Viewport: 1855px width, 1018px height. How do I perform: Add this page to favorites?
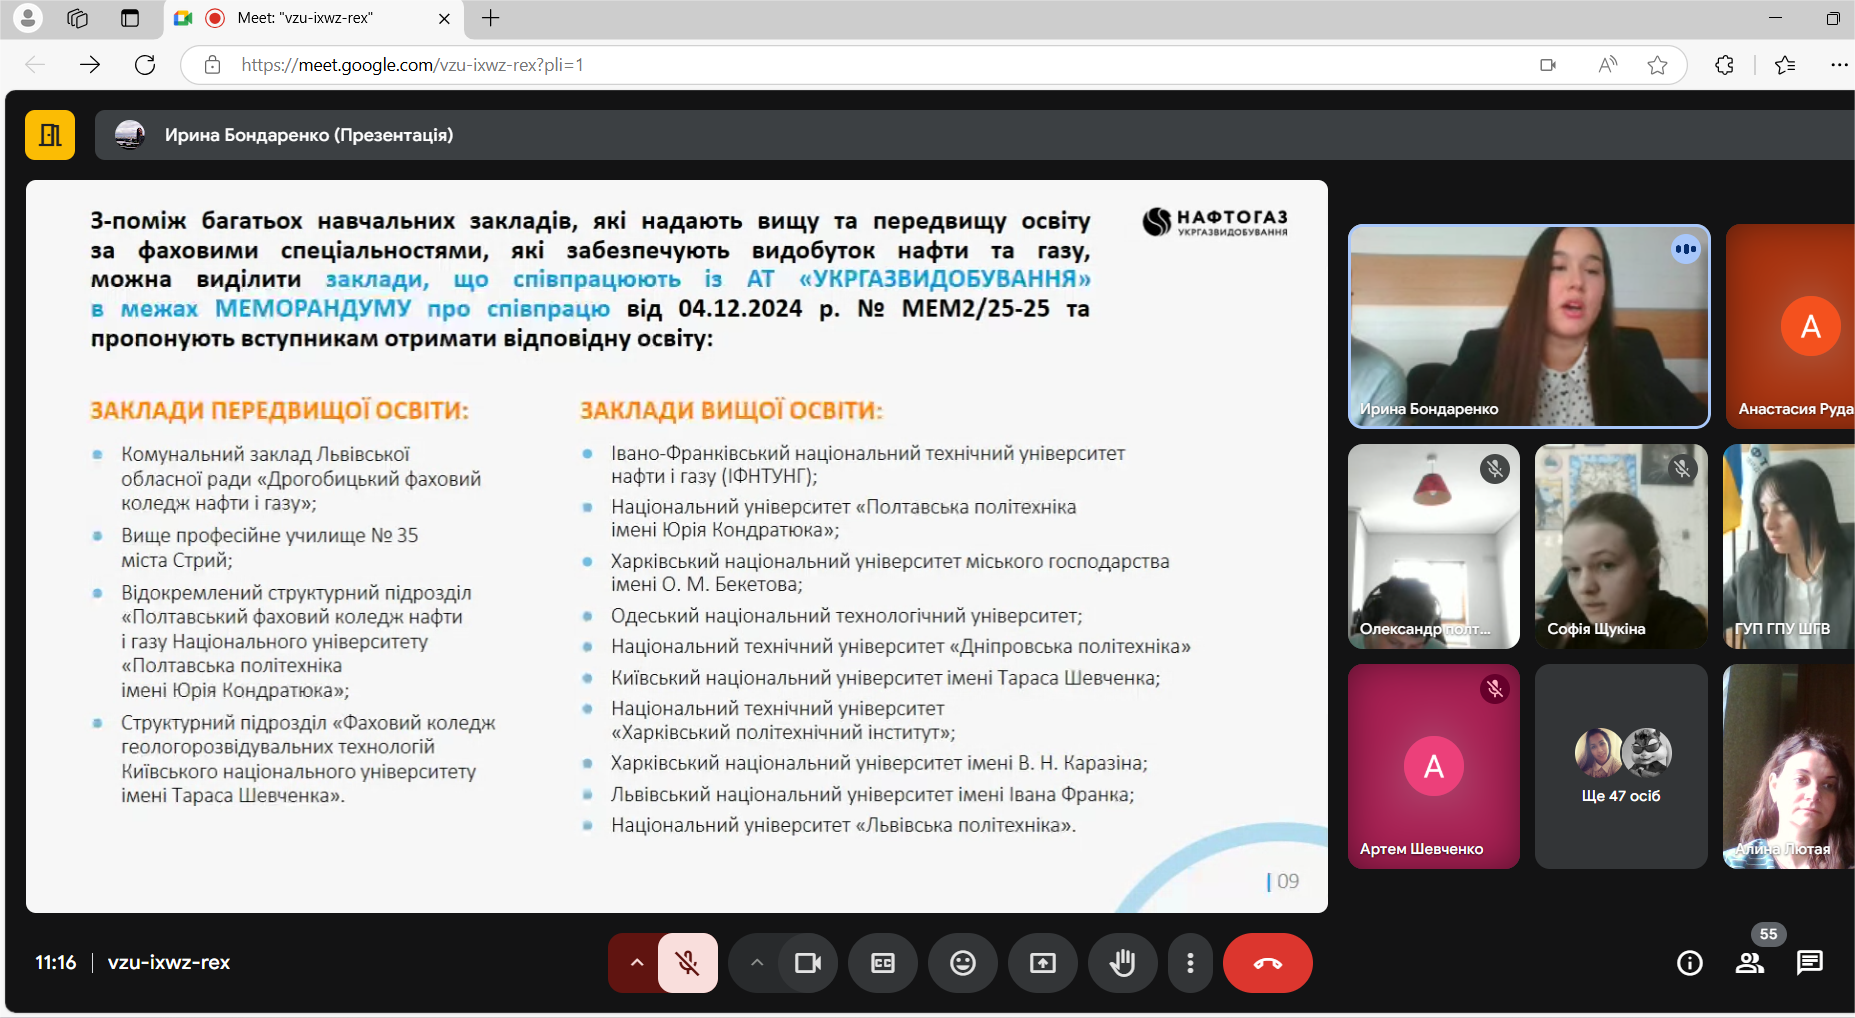1657,65
